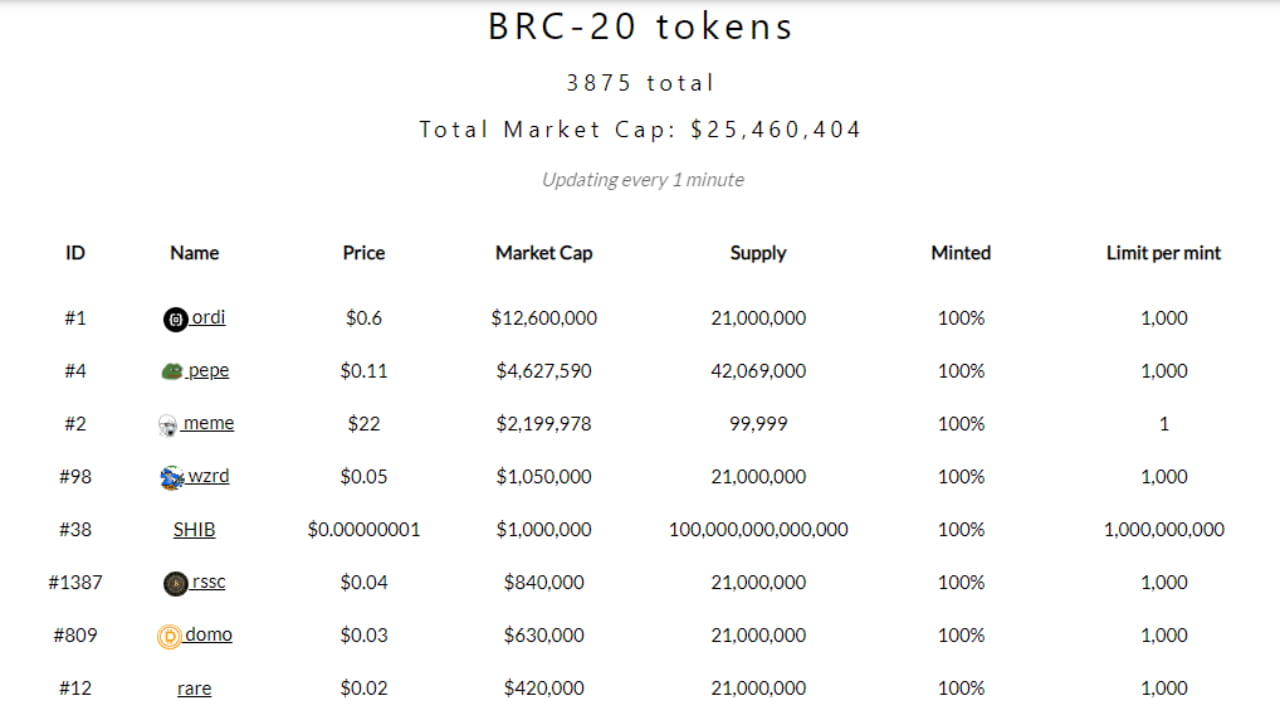Sort by Price column header
The height and width of the screenshot is (720, 1280).
click(x=363, y=253)
